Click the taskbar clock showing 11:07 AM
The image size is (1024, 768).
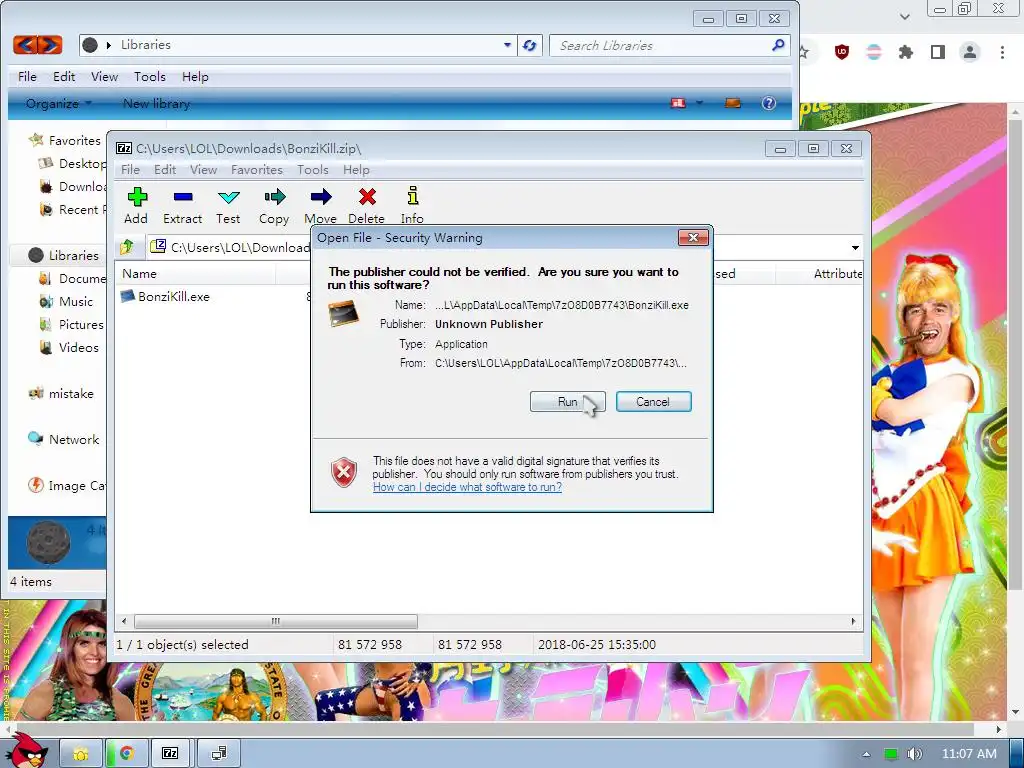point(969,754)
